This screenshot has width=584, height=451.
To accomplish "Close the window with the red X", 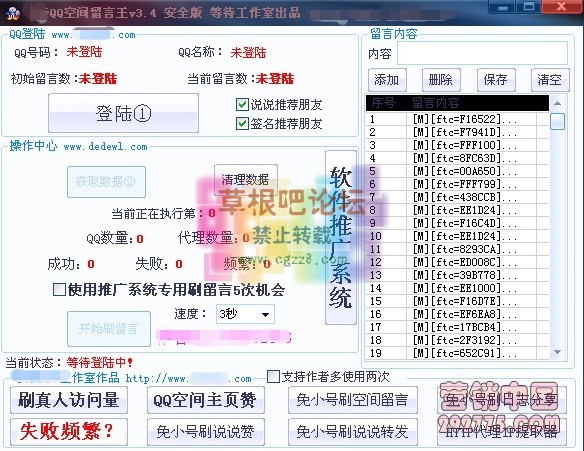I will pyautogui.click(x=562, y=7).
